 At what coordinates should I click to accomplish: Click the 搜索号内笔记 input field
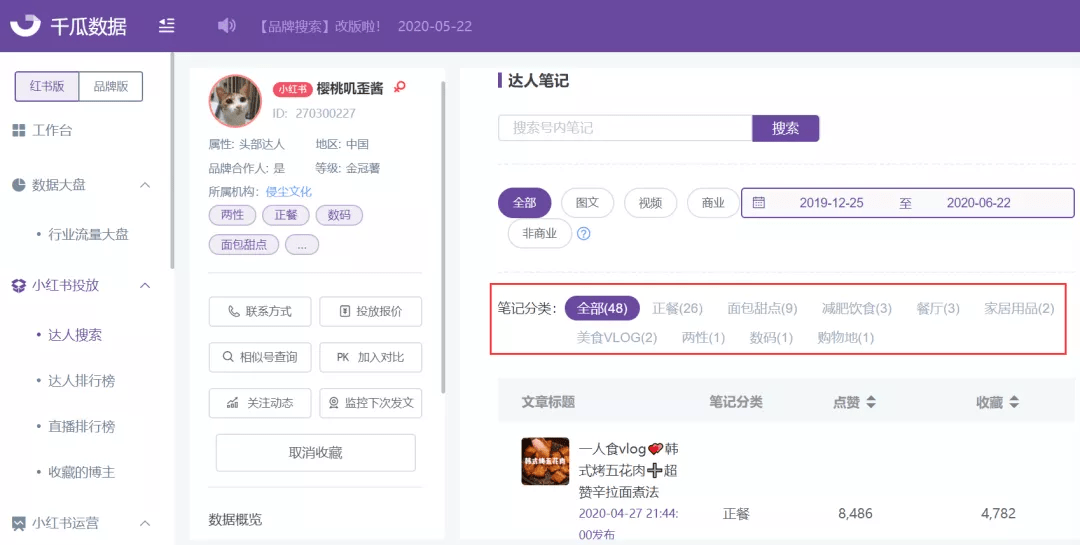625,128
